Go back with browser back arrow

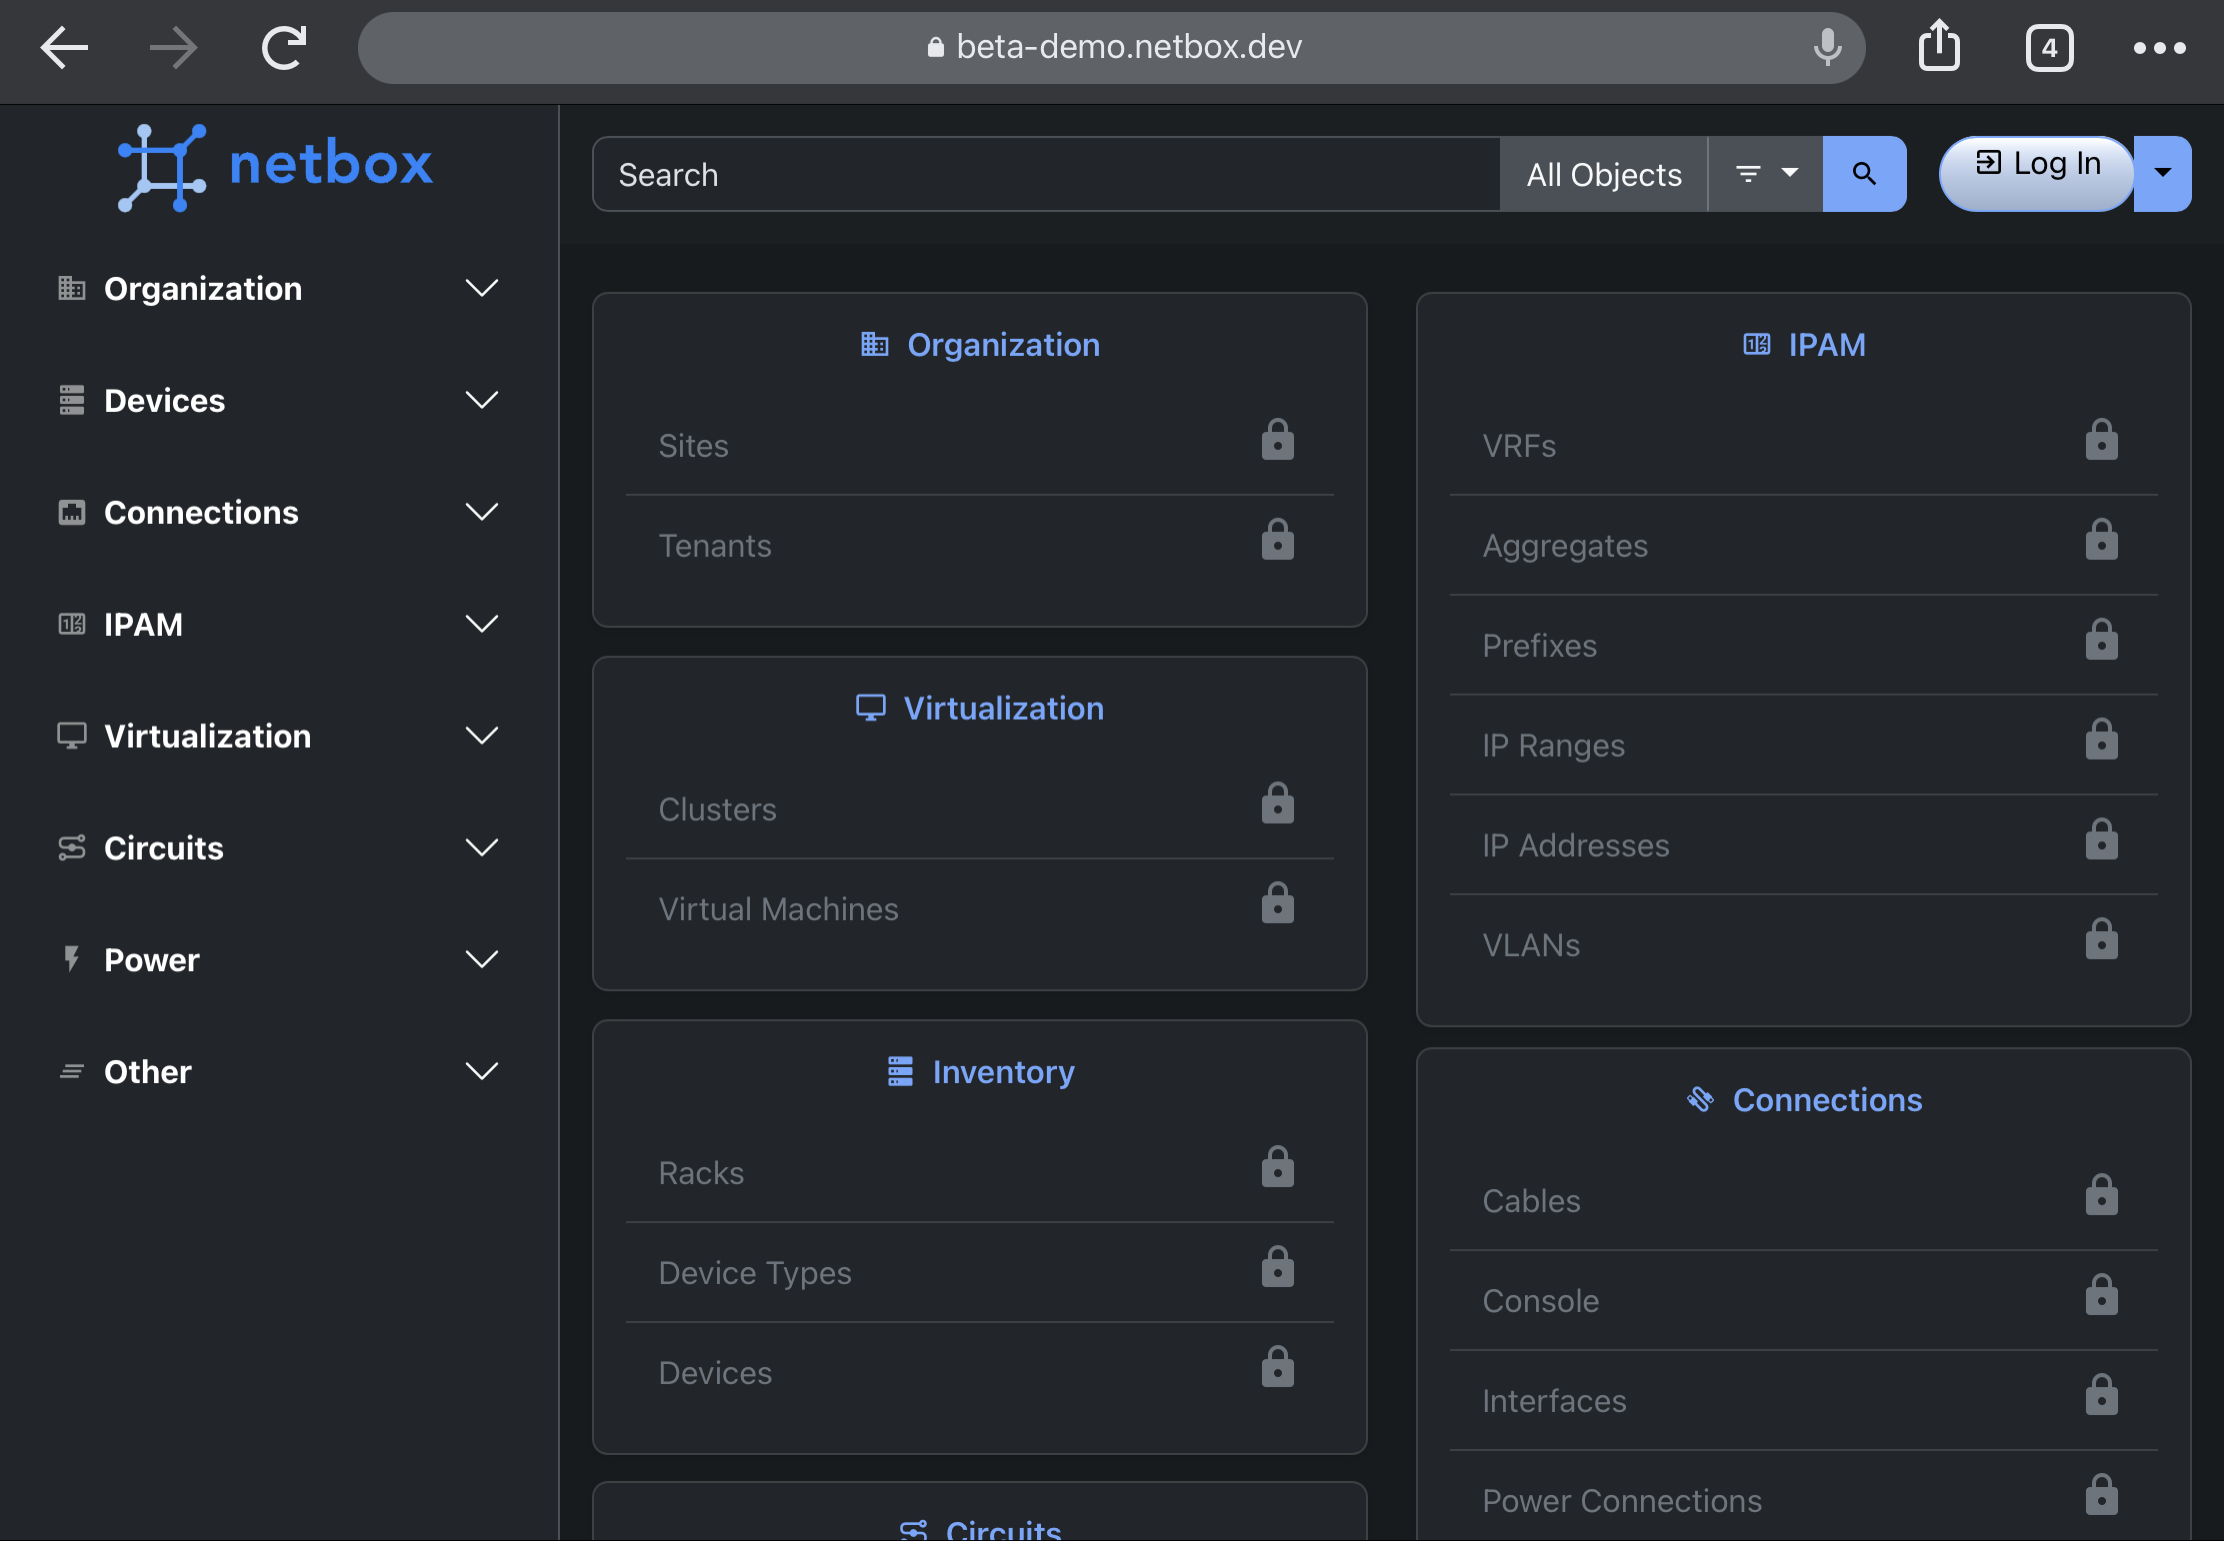[x=64, y=48]
